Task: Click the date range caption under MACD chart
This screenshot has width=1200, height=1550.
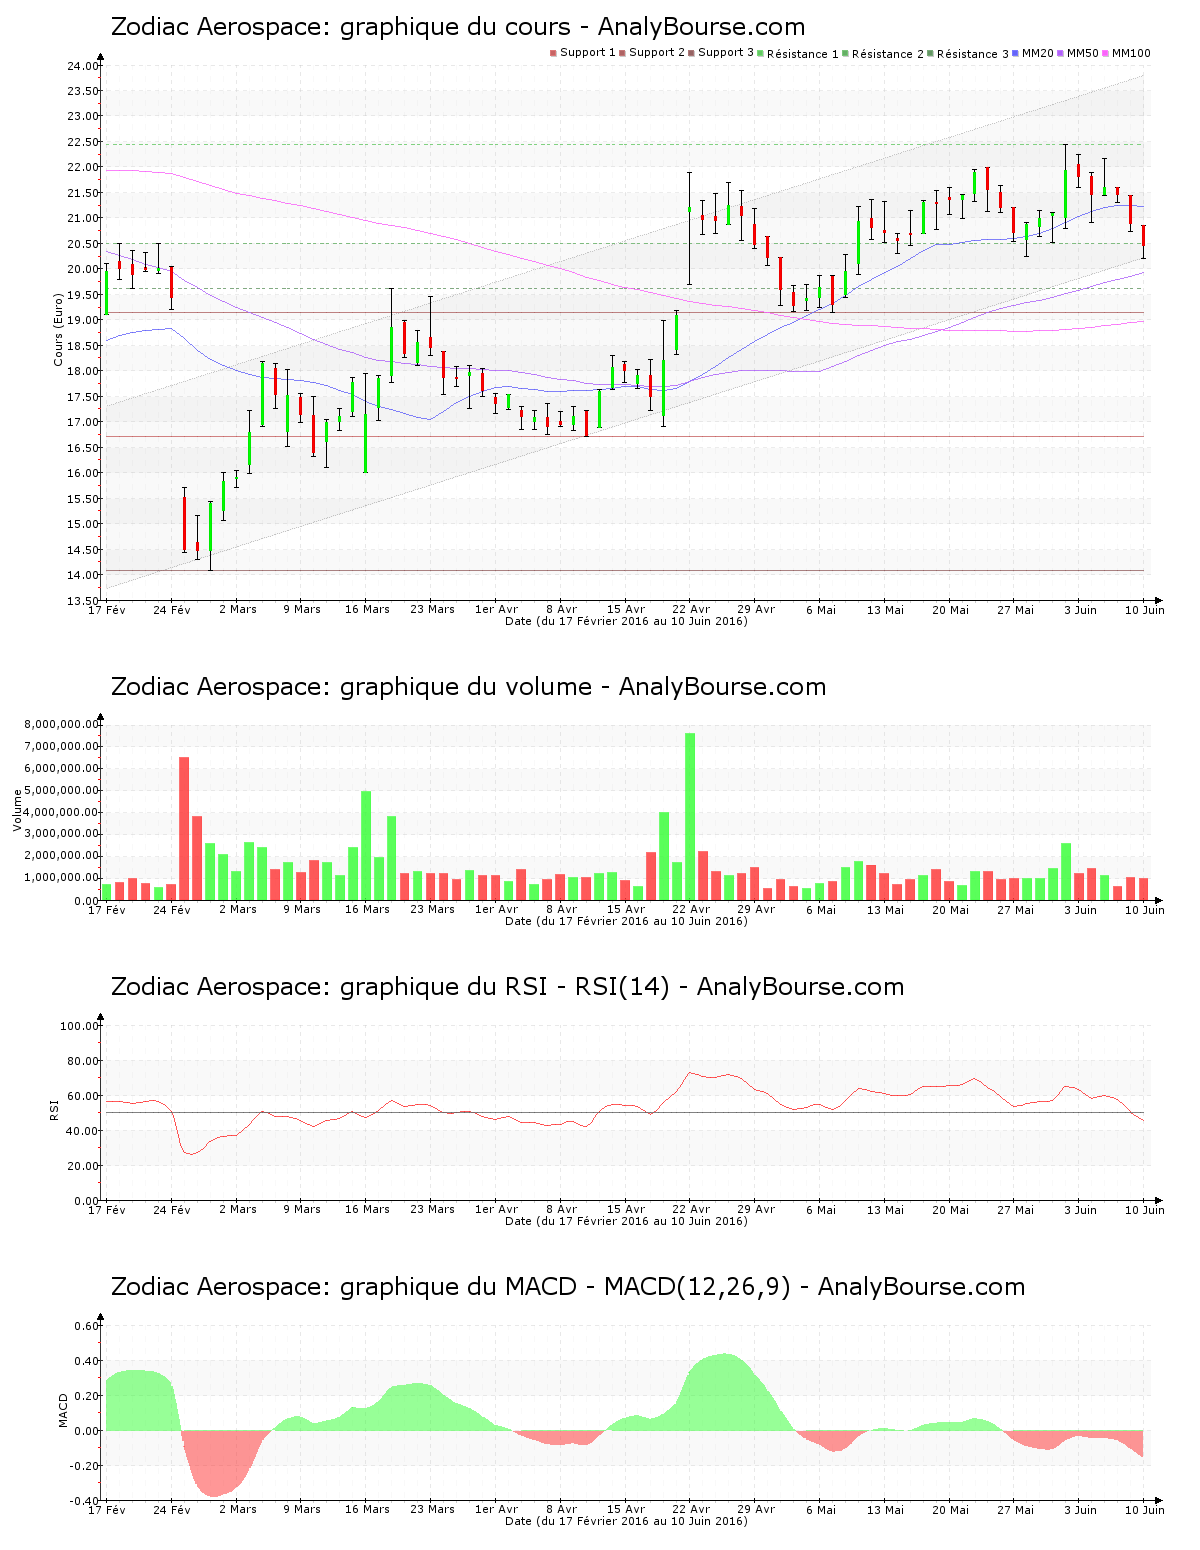Action: (626, 1521)
